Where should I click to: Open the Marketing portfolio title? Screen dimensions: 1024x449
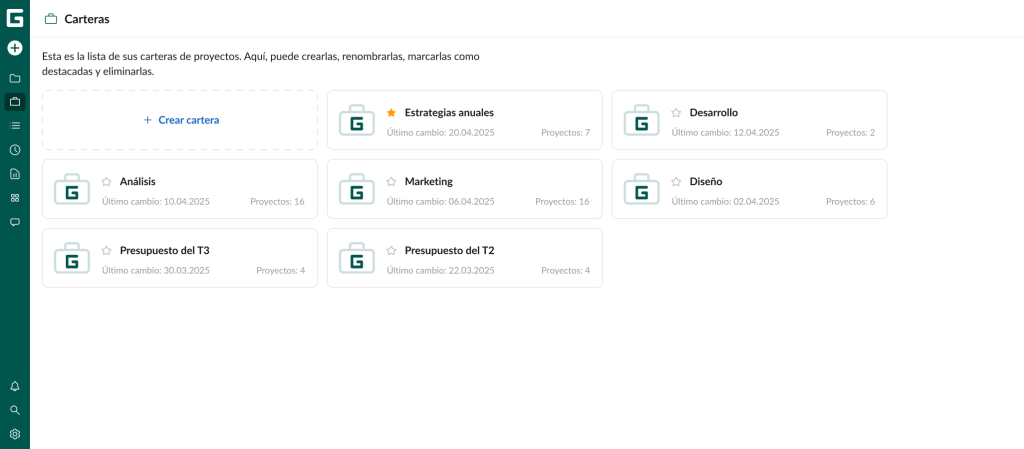428,181
